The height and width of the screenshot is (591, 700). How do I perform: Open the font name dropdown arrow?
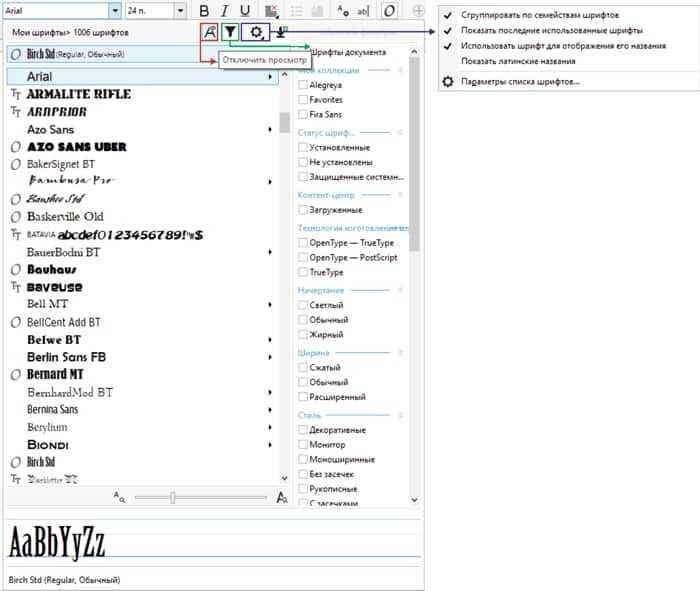point(115,11)
